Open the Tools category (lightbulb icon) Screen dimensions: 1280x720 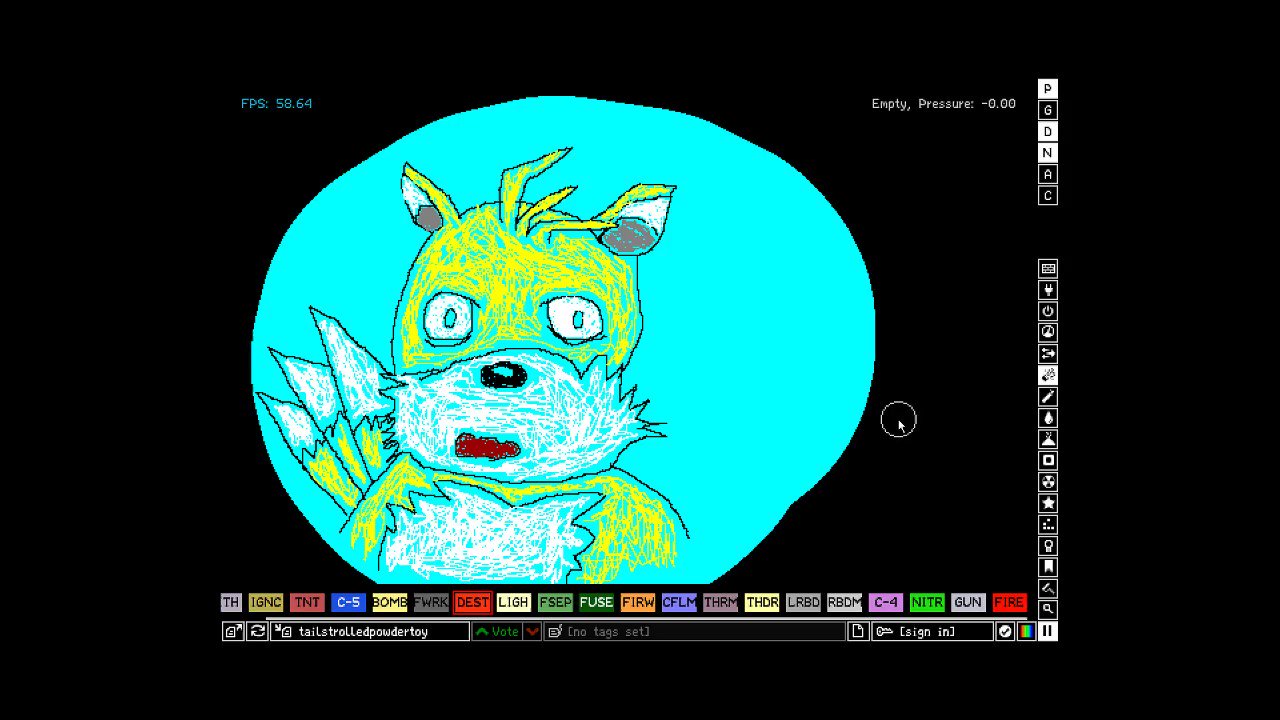coord(1048,546)
